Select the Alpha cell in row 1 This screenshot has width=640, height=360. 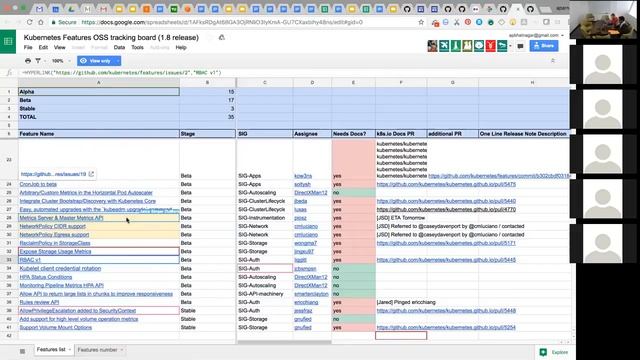point(98,92)
